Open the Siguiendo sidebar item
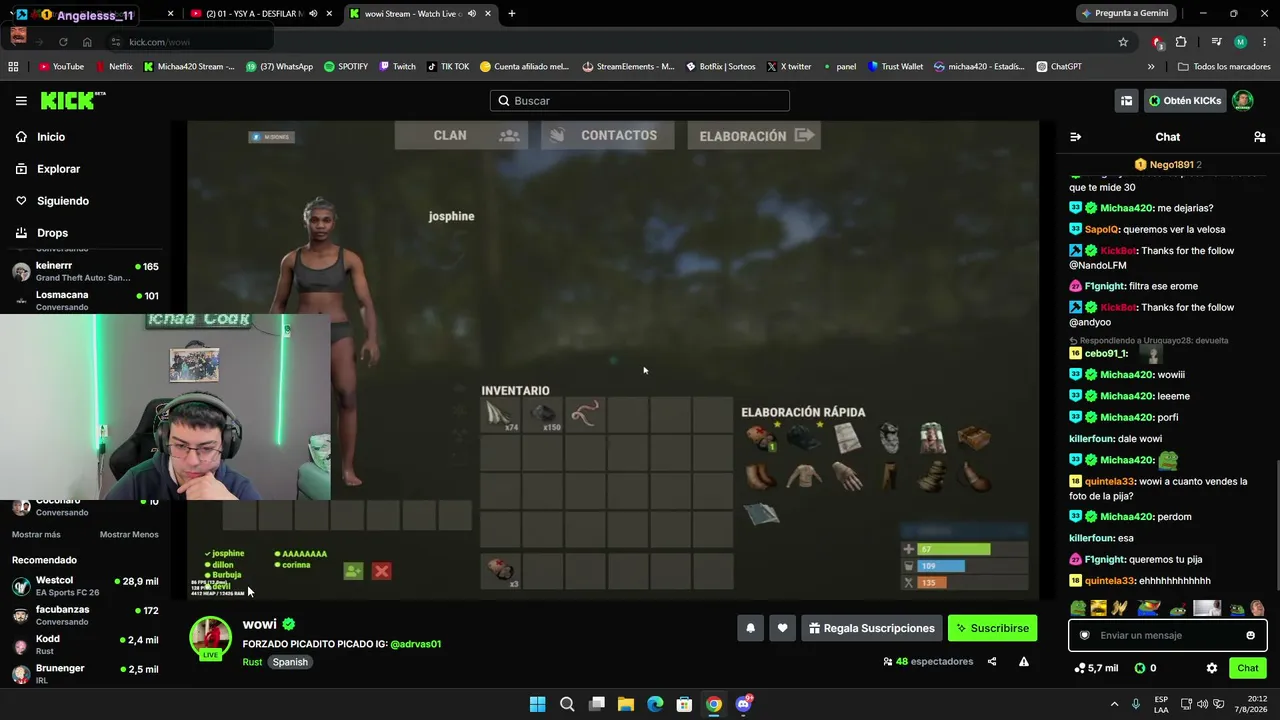This screenshot has height=720, width=1280. pyautogui.click(x=63, y=201)
